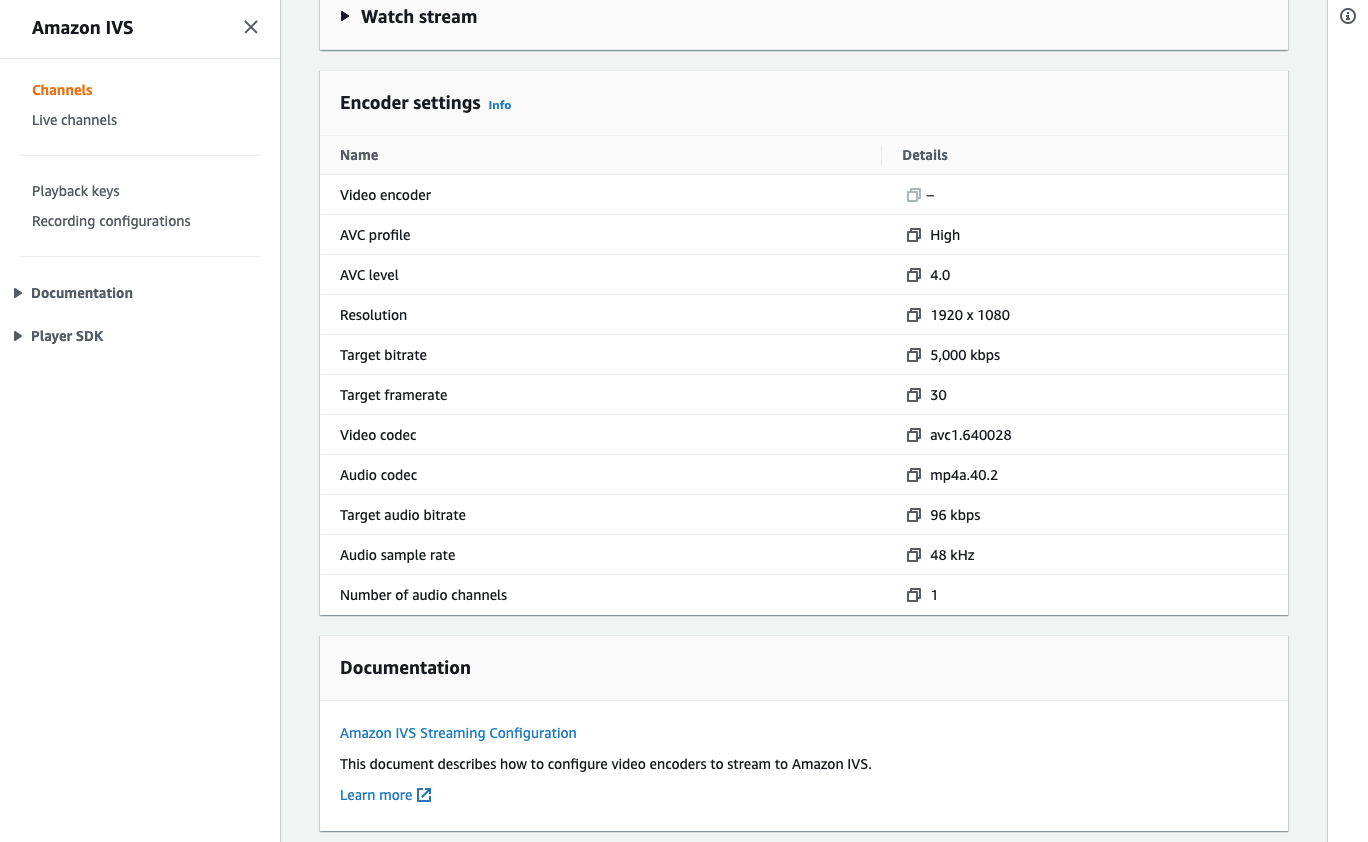The height and width of the screenshot is (842, 1368).
Task: Open the info panel circle icon
Action: pos(1347,16)
